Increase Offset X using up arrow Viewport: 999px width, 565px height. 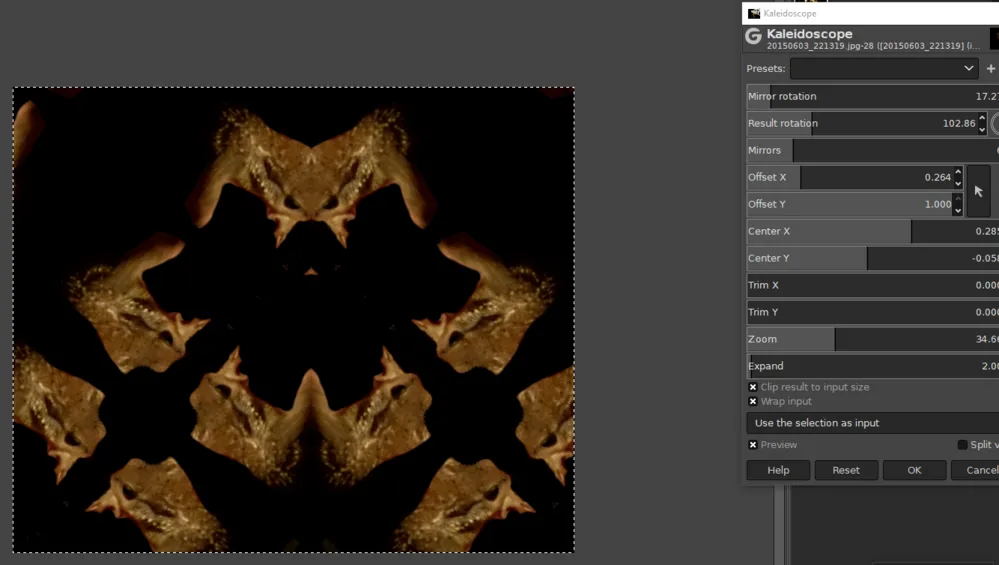[958, 172]
